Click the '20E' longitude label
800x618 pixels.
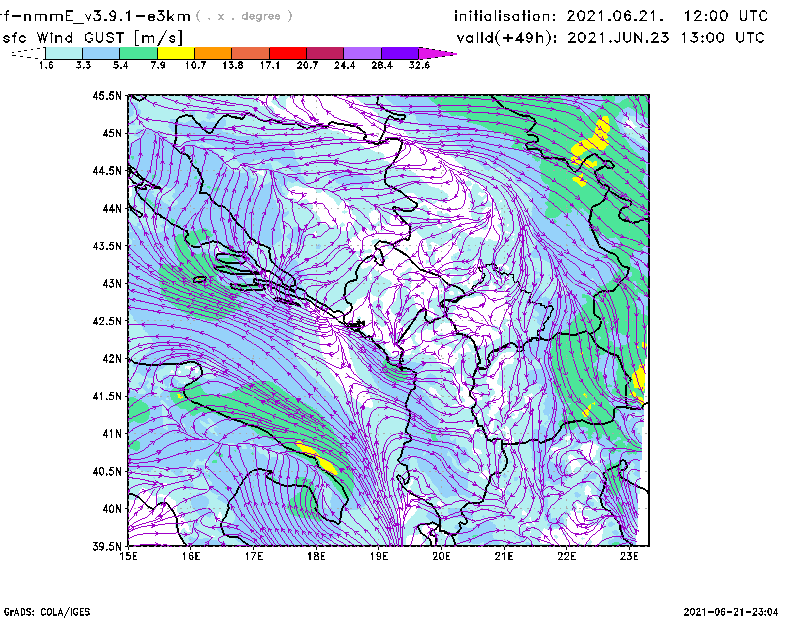click(441, 556)
